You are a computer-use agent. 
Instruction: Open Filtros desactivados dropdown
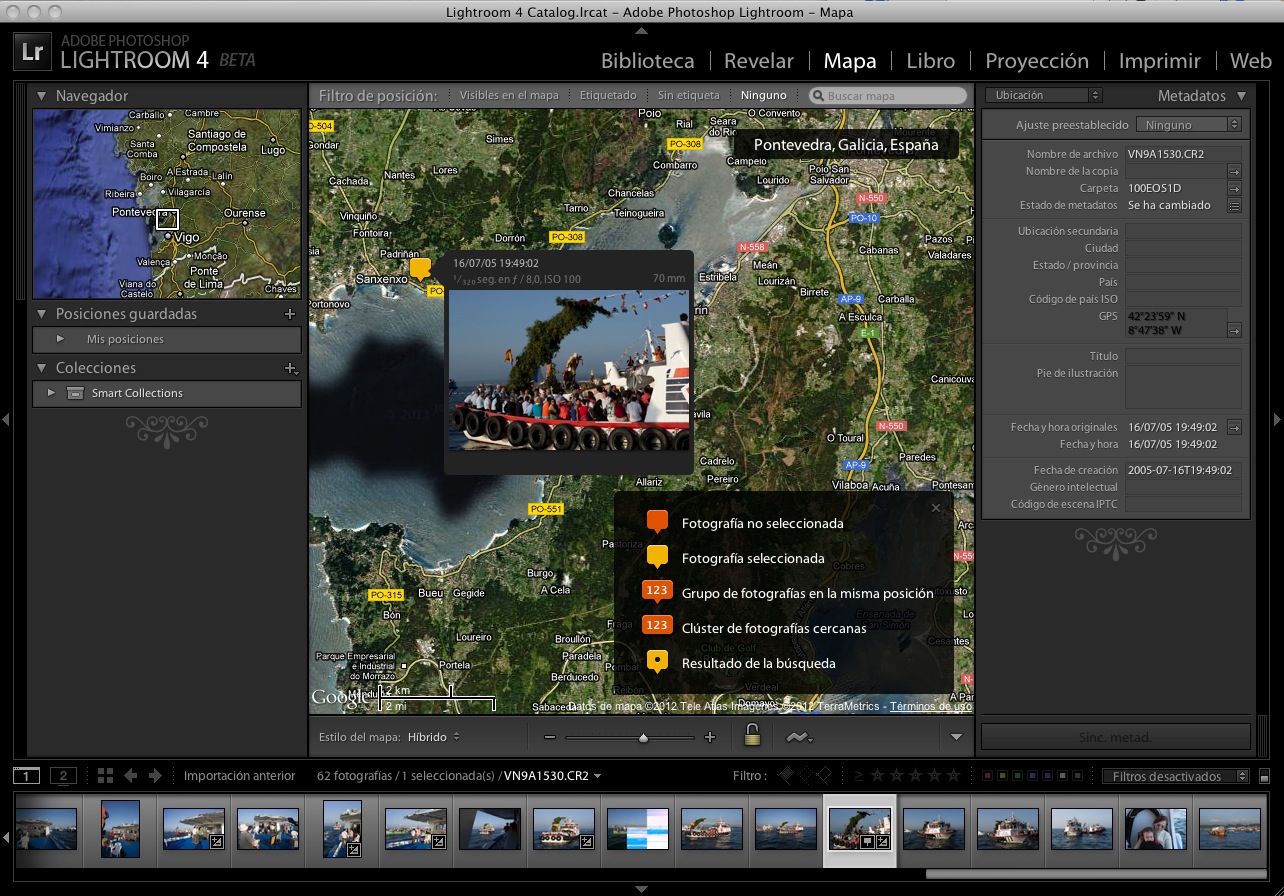(x=1175, y=776)
